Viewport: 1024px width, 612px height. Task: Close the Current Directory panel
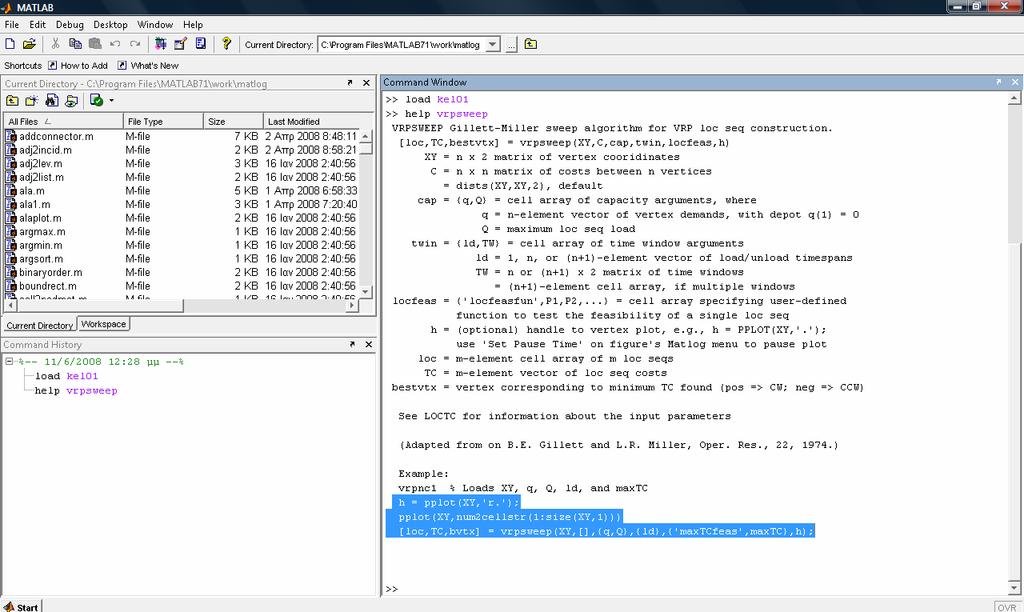coord(366,83)
